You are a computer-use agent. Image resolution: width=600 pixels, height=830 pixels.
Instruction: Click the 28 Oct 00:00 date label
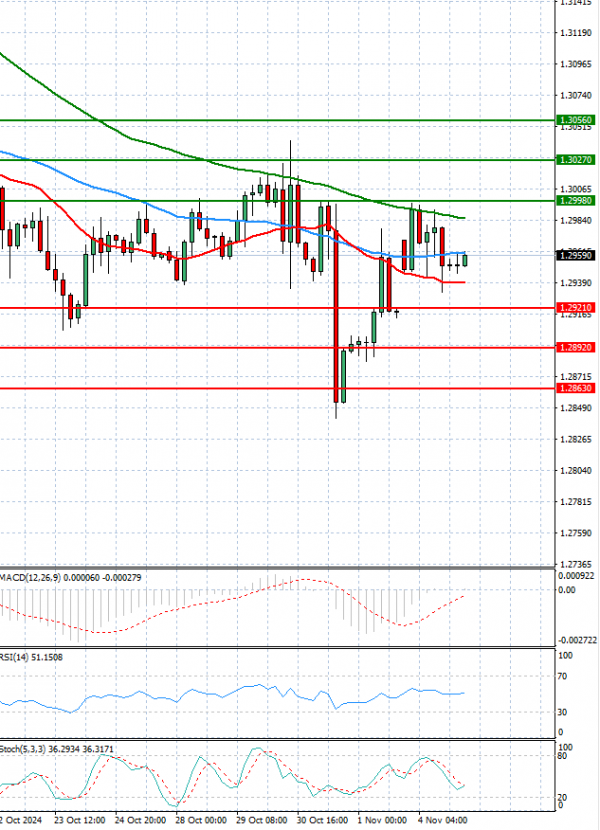point(200,819)
